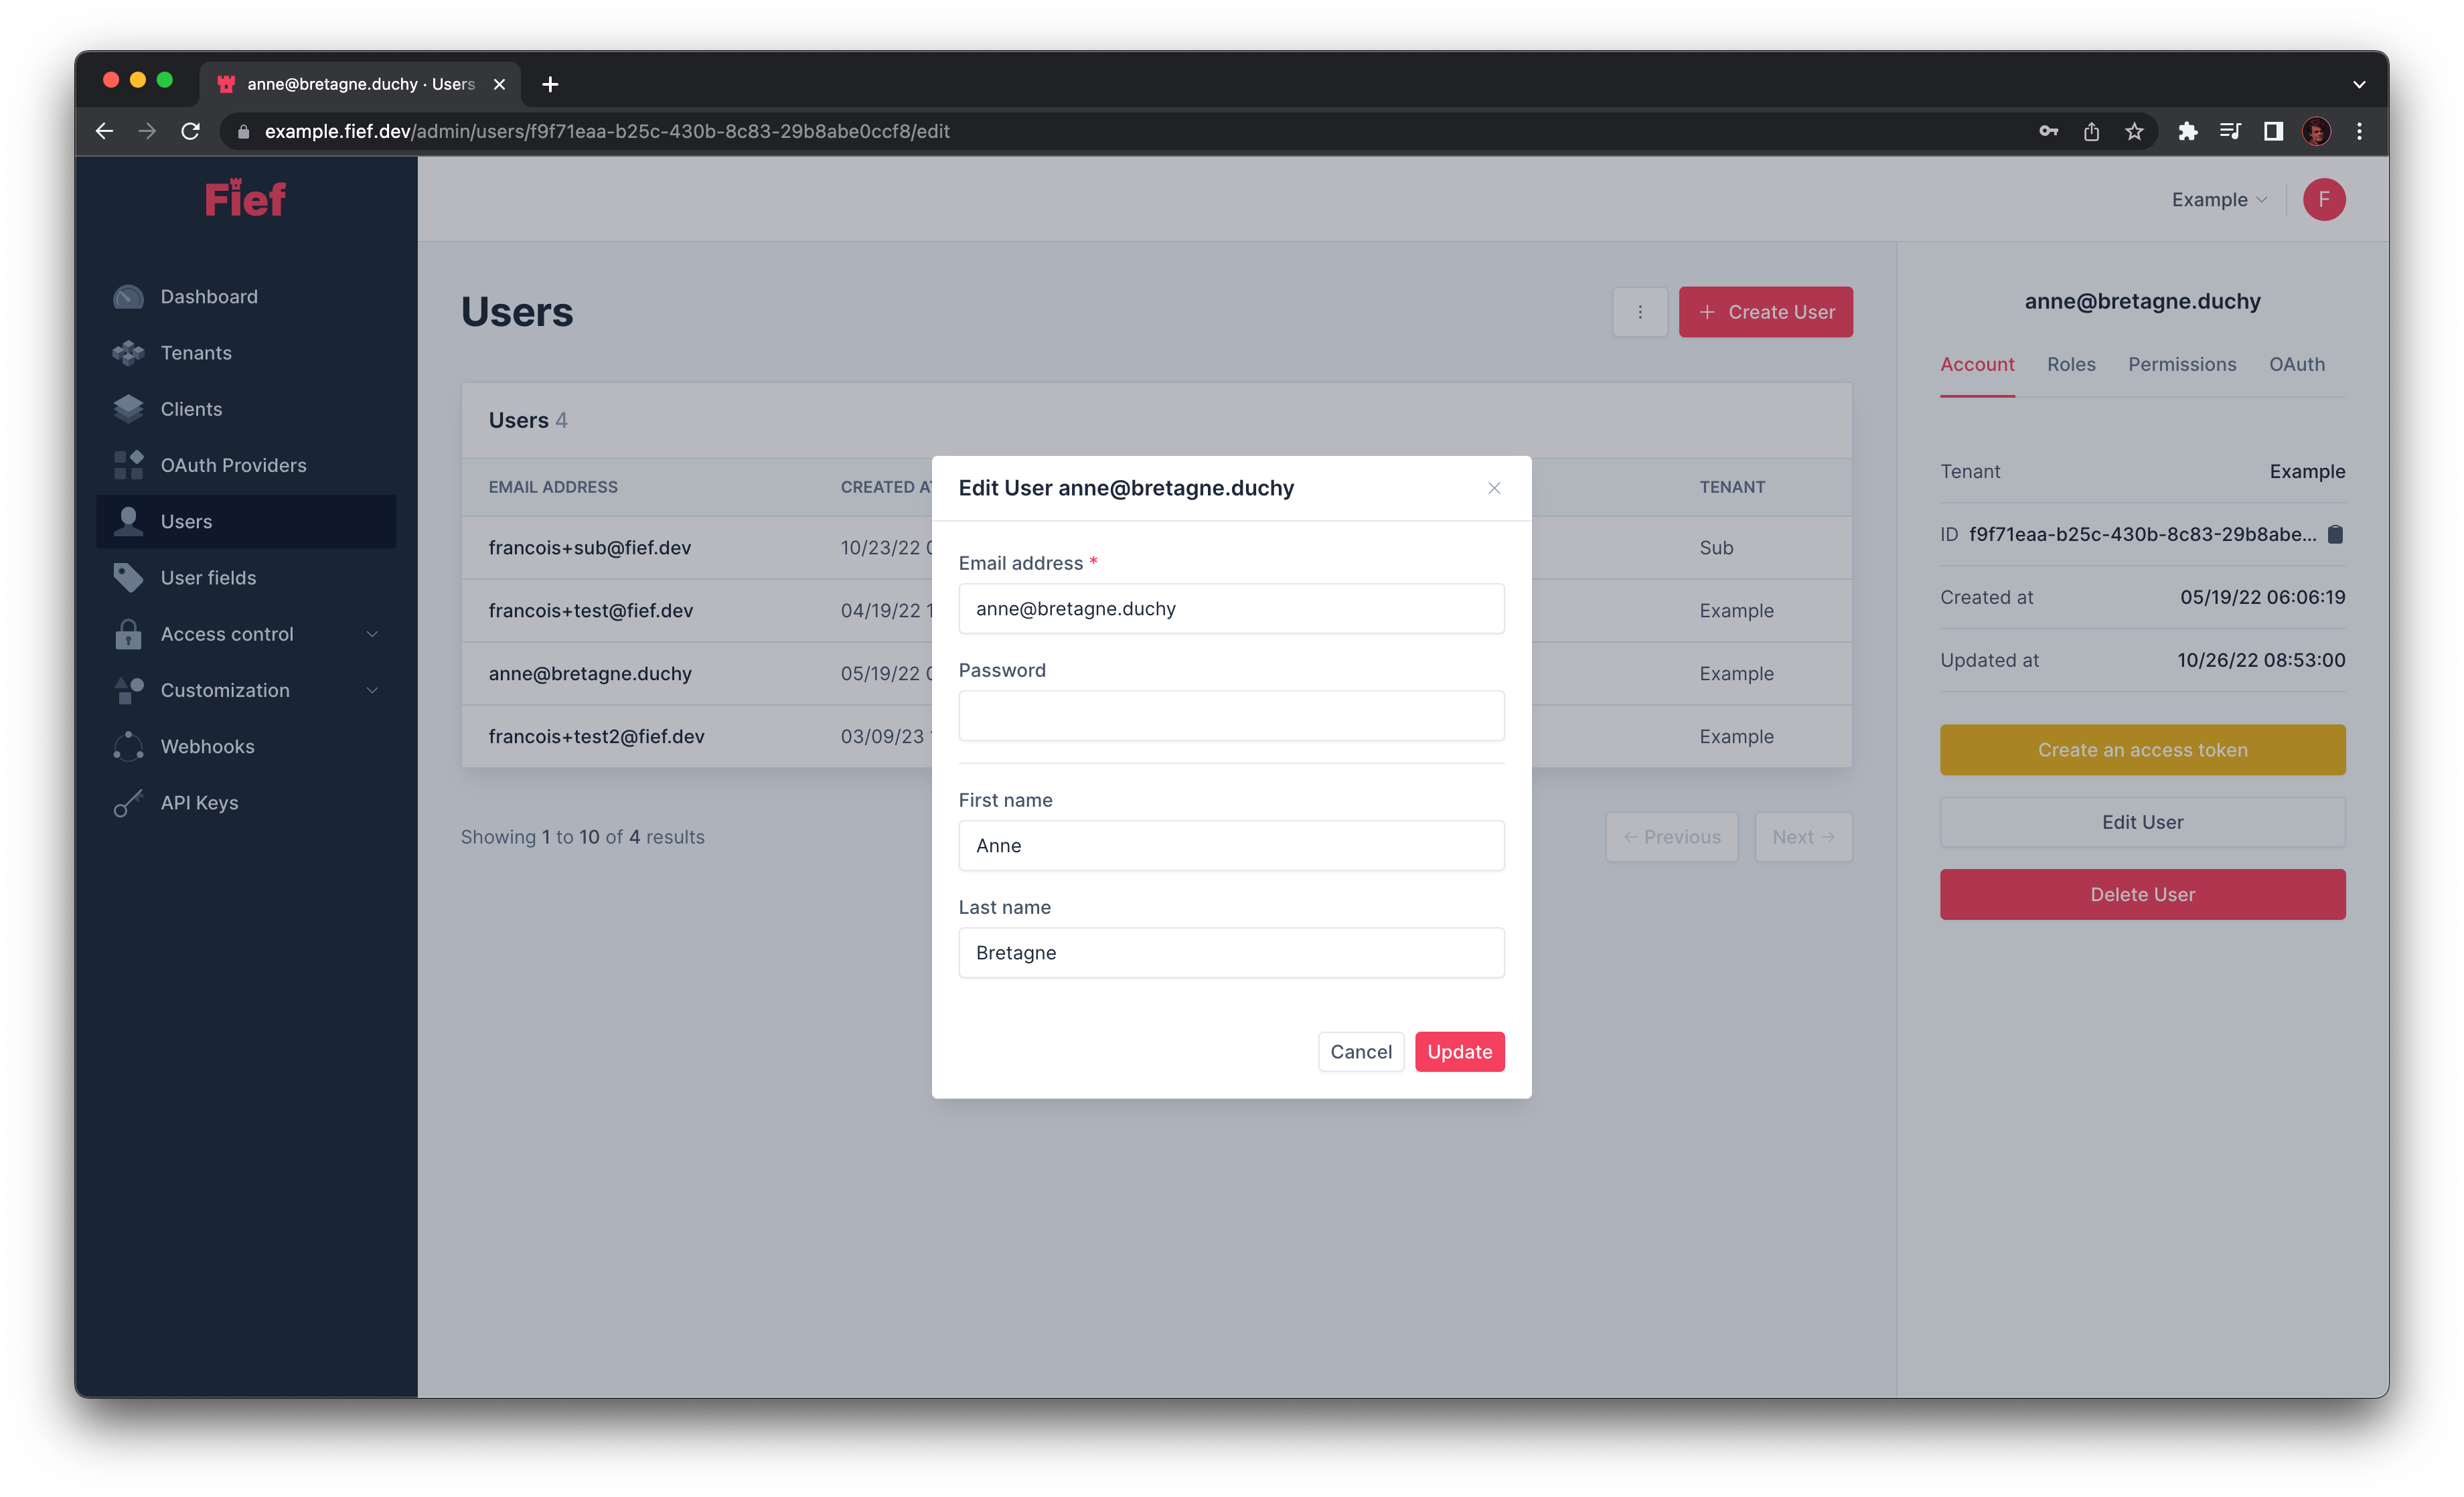Click the Fief logo
Image resolution: width=2464 pixels, height=1497 pixels.
click(243, 198)
